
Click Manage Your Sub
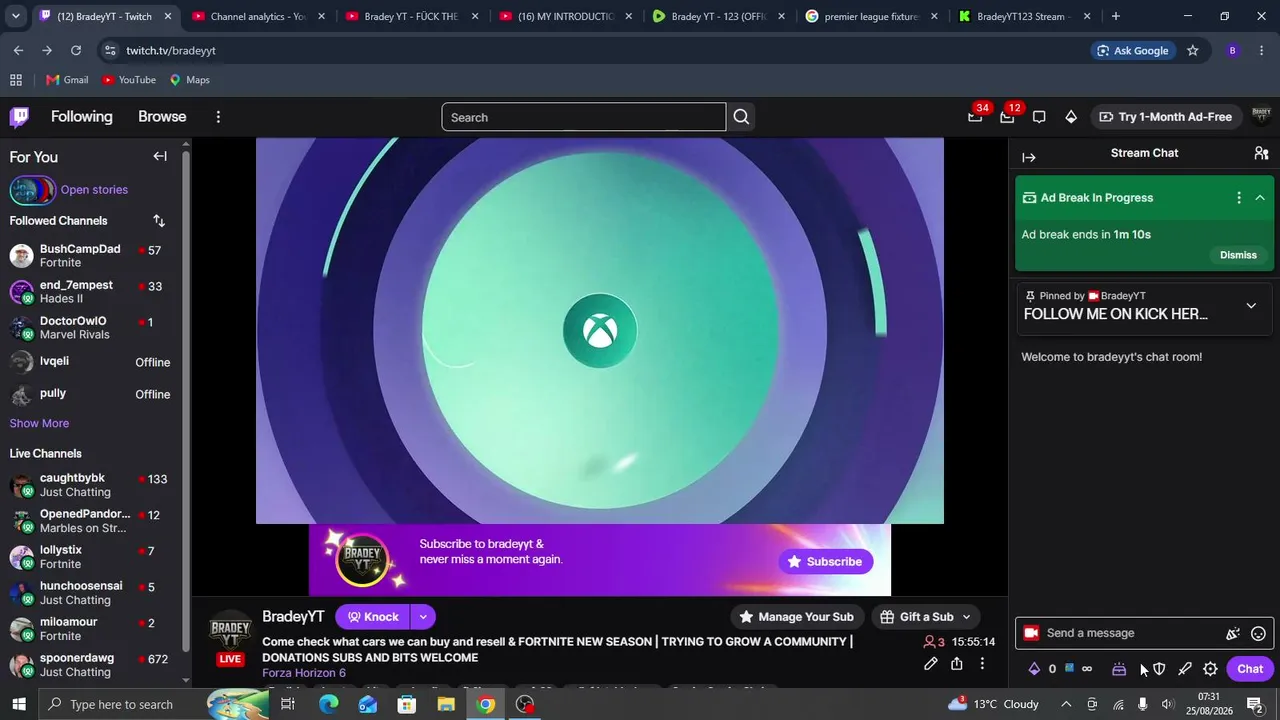(x=796, y=617)
